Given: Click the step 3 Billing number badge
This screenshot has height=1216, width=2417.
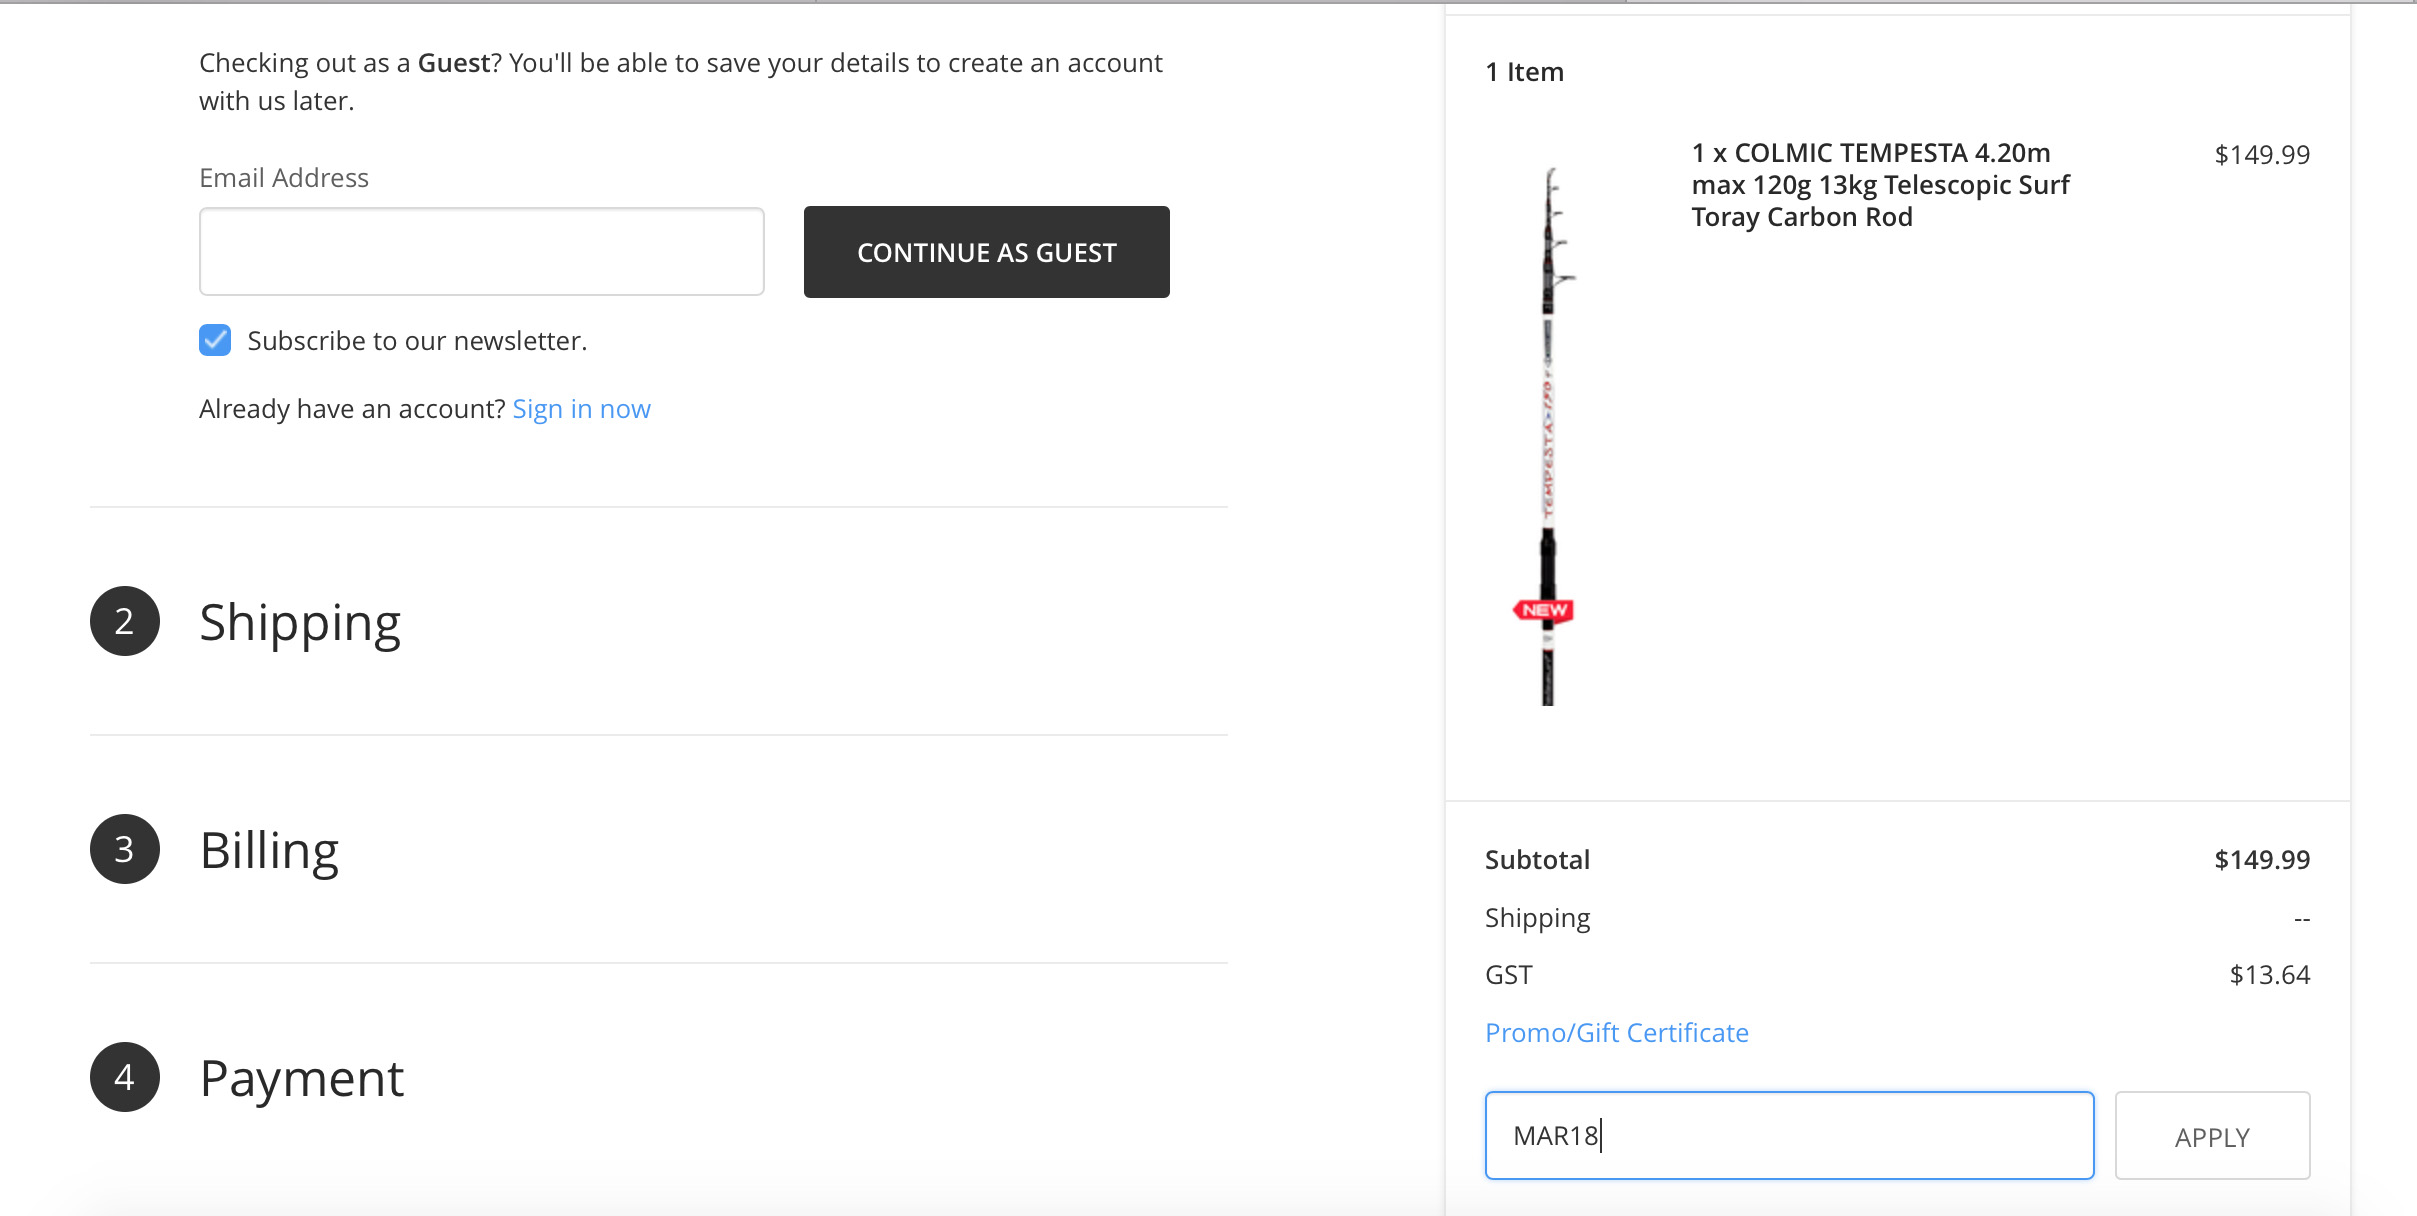Looking at the screenshot, I should [125, 849].
